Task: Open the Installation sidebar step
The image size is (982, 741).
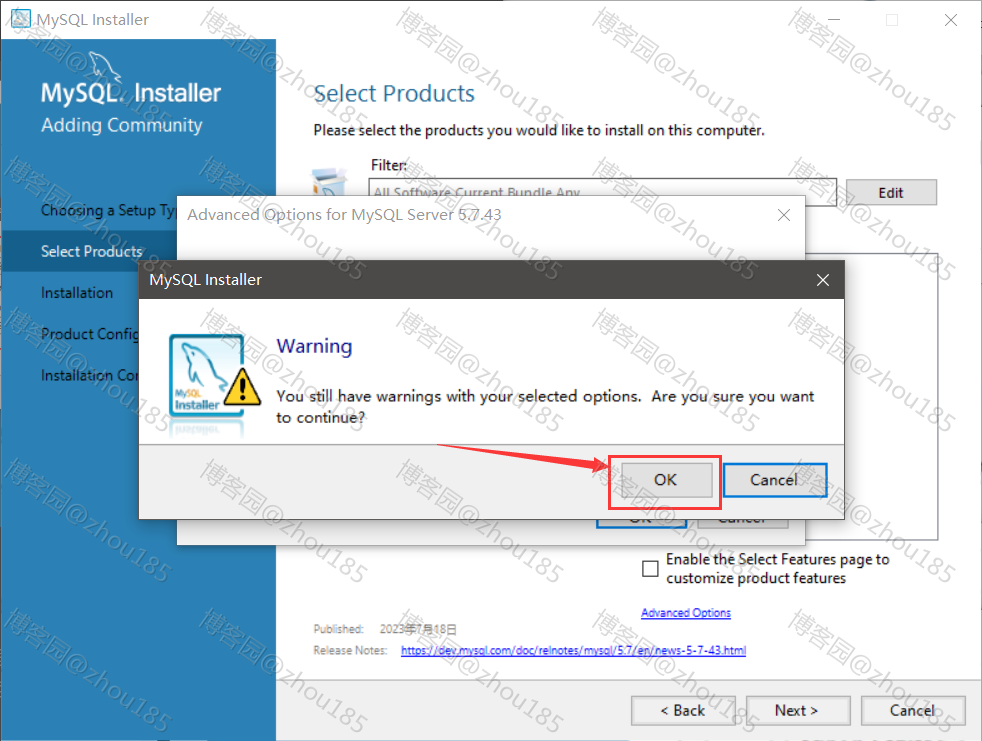Action: (x=77, y=293)
